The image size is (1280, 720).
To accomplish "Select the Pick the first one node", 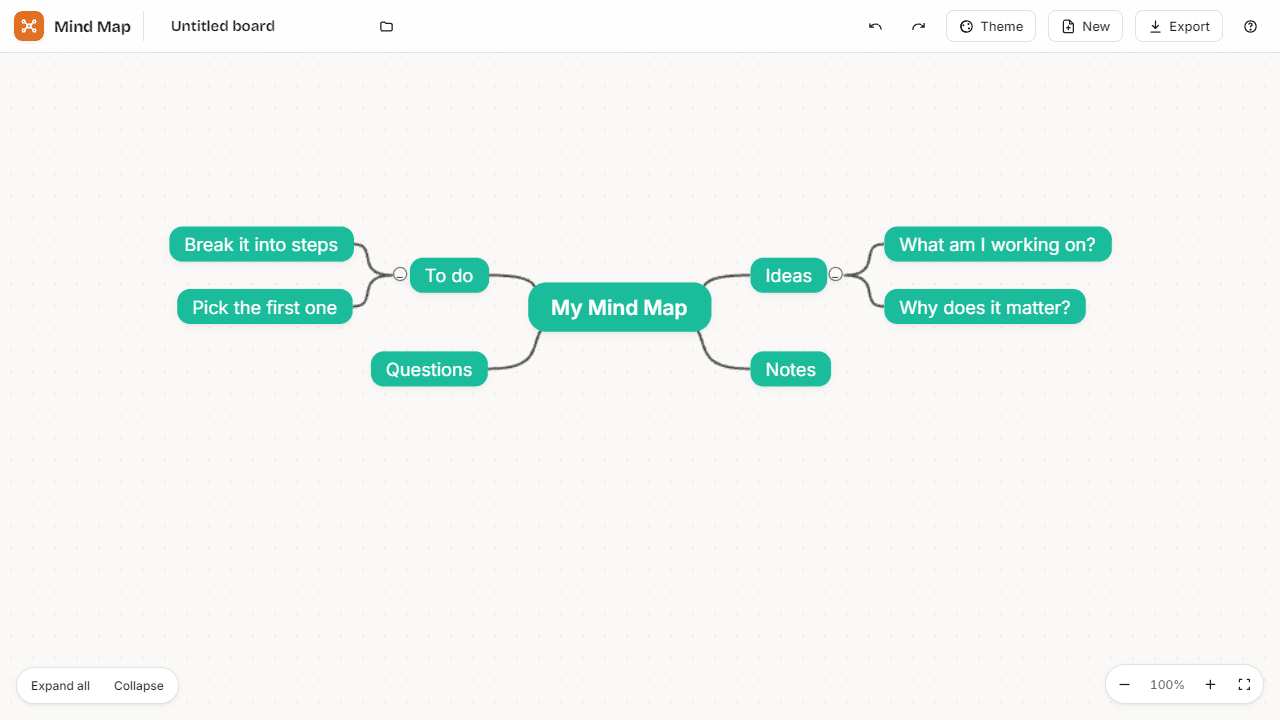I will 265,307.
